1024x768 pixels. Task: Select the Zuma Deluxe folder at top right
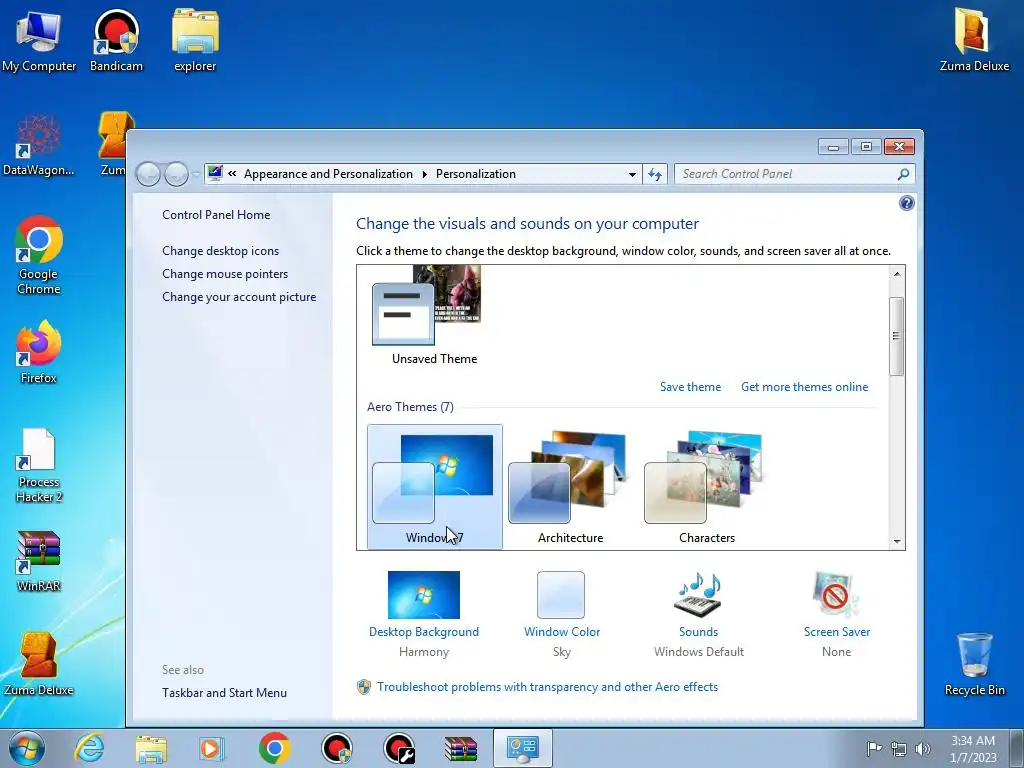(x=974, y=40)
